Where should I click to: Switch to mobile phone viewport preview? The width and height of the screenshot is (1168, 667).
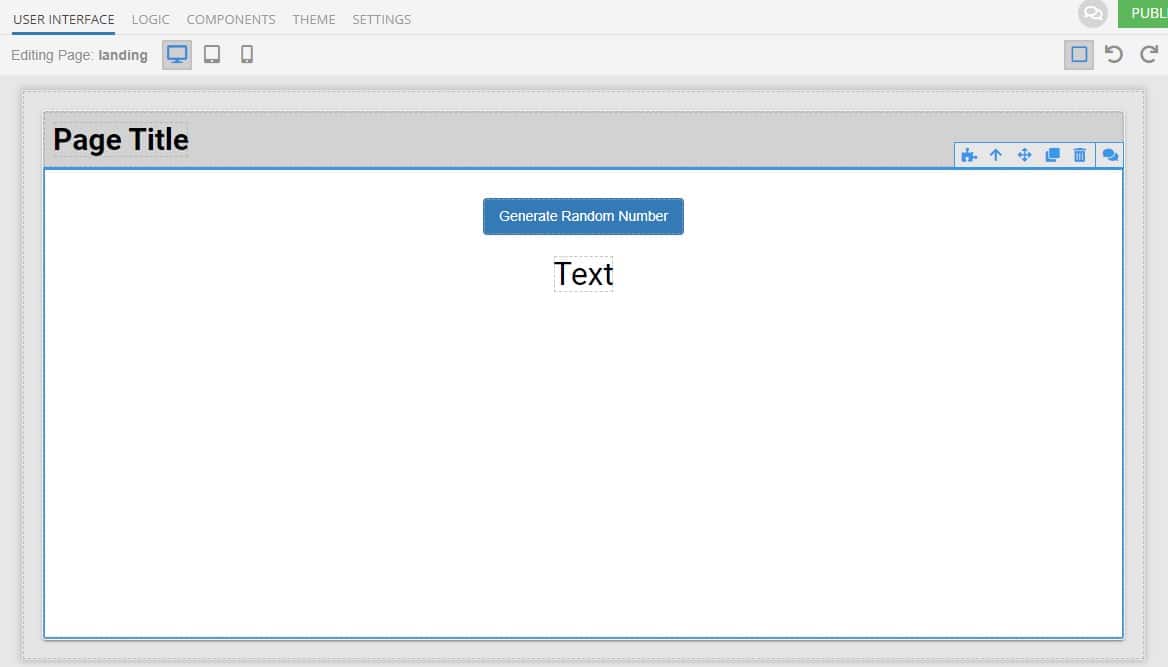[247, 54]
